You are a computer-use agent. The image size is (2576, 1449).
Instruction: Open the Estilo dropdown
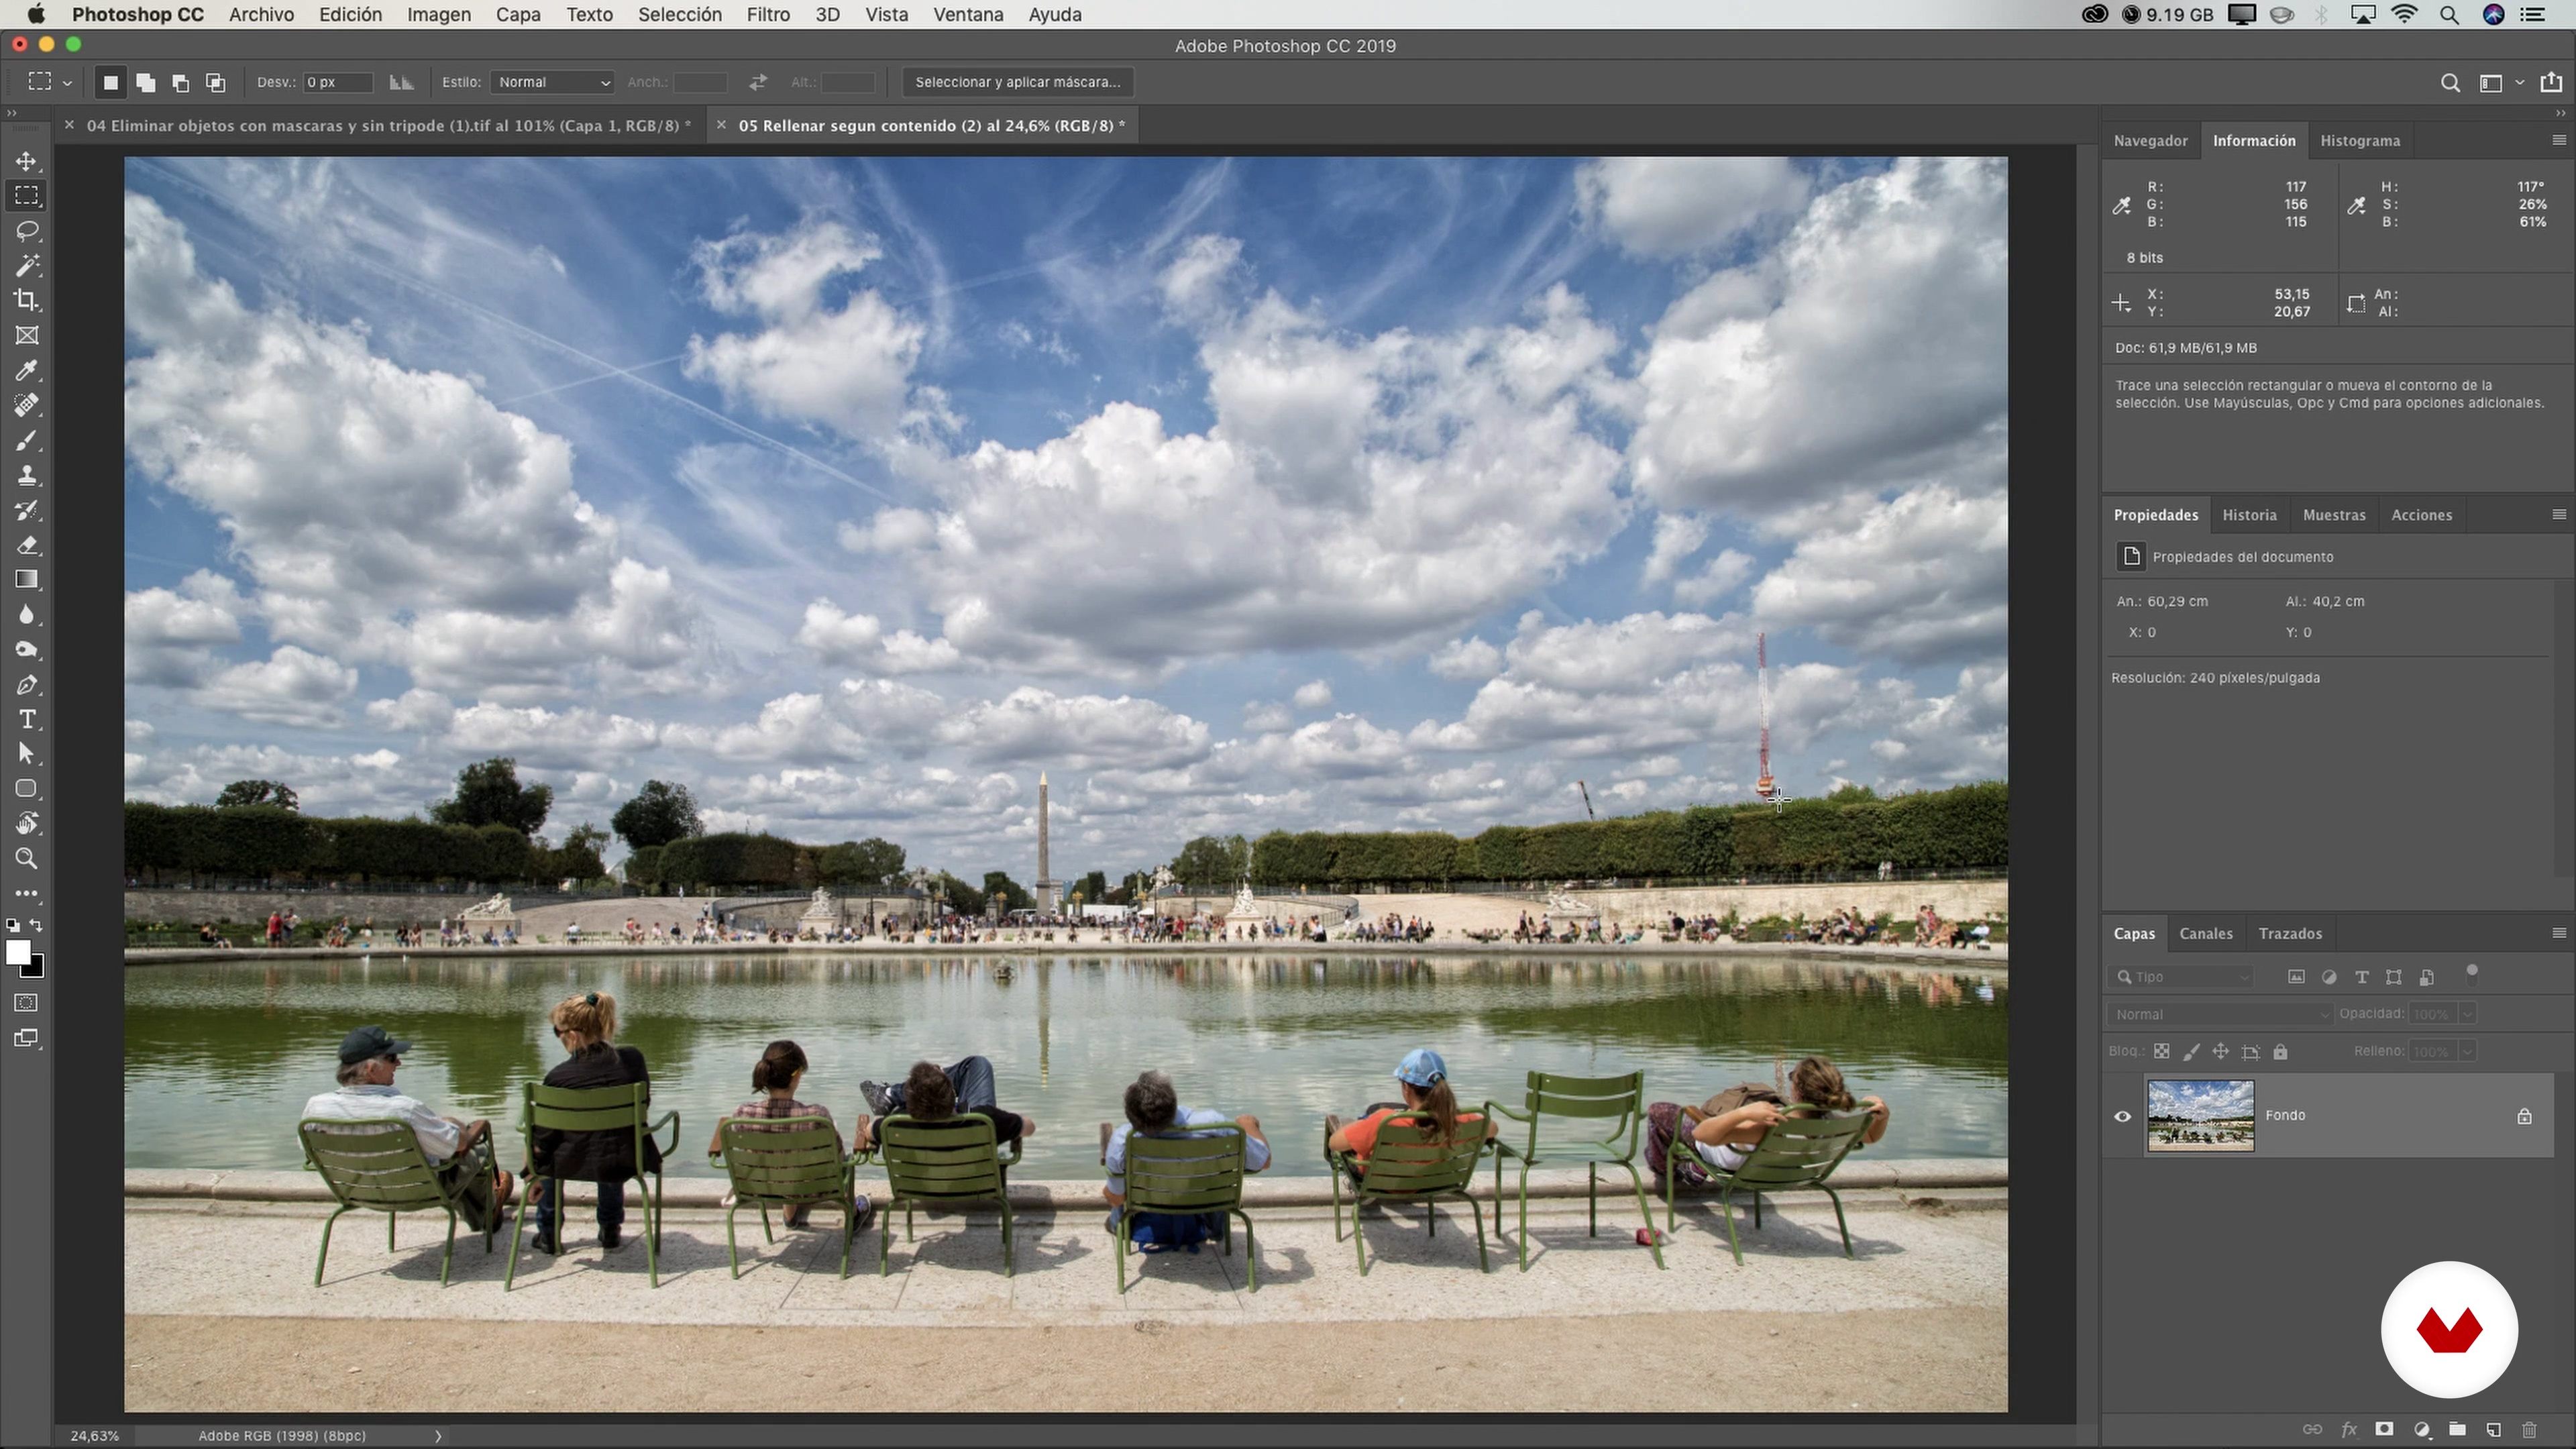pyautogui.click(x=553, y=82)
